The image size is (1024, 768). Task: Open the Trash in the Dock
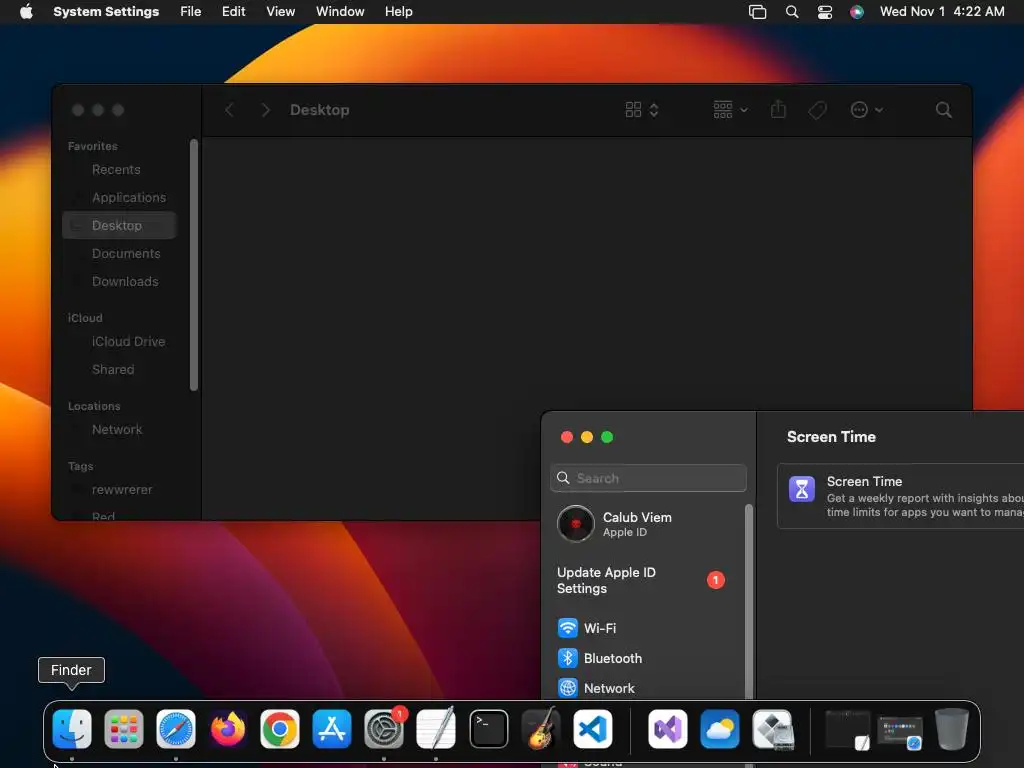coord(952,729)
